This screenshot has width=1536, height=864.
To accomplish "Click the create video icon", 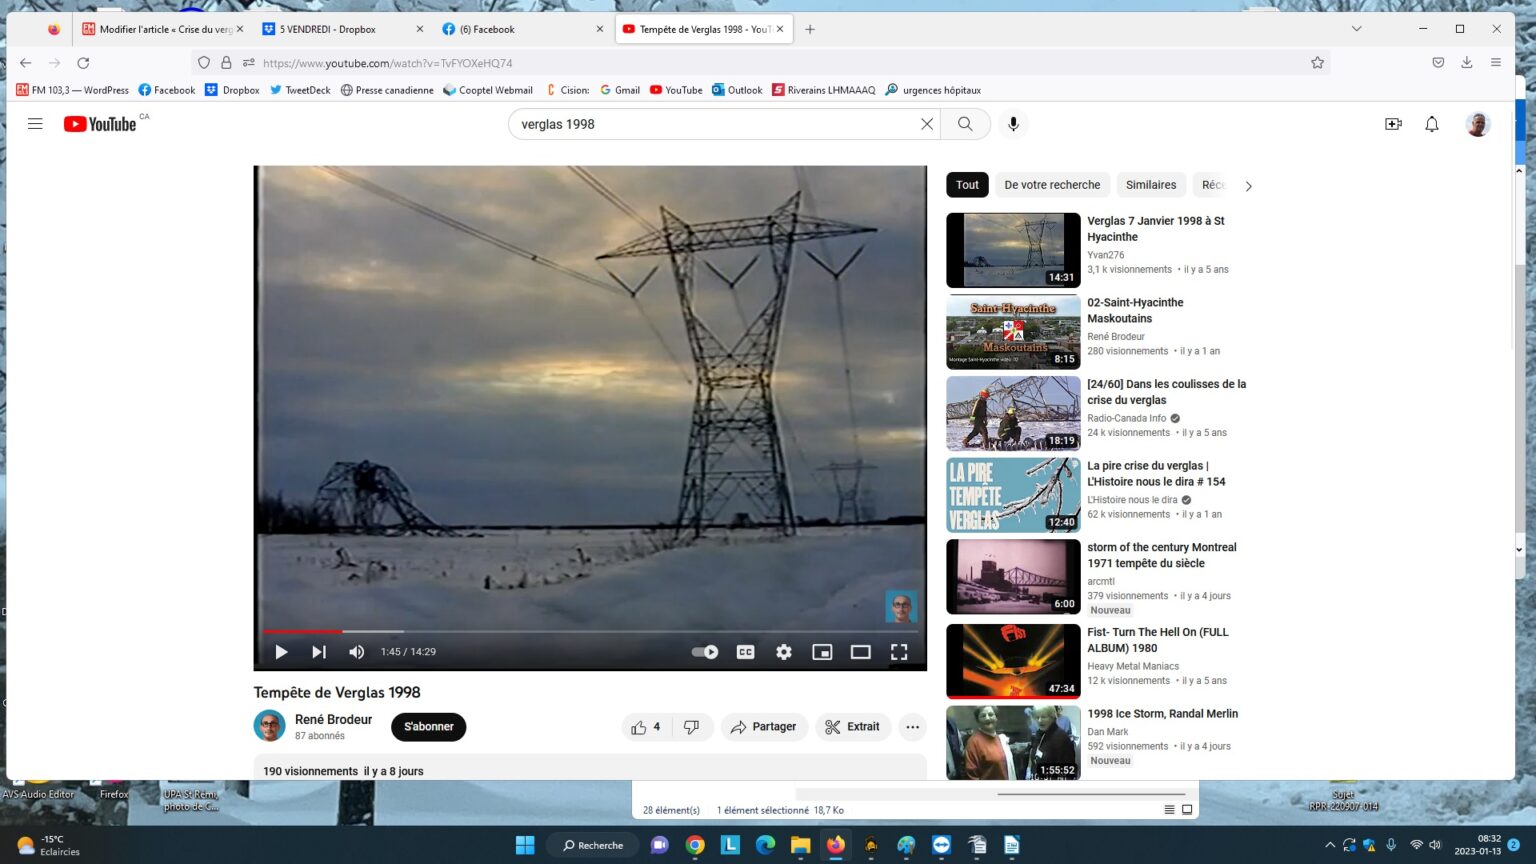I will pos(1393,124).
